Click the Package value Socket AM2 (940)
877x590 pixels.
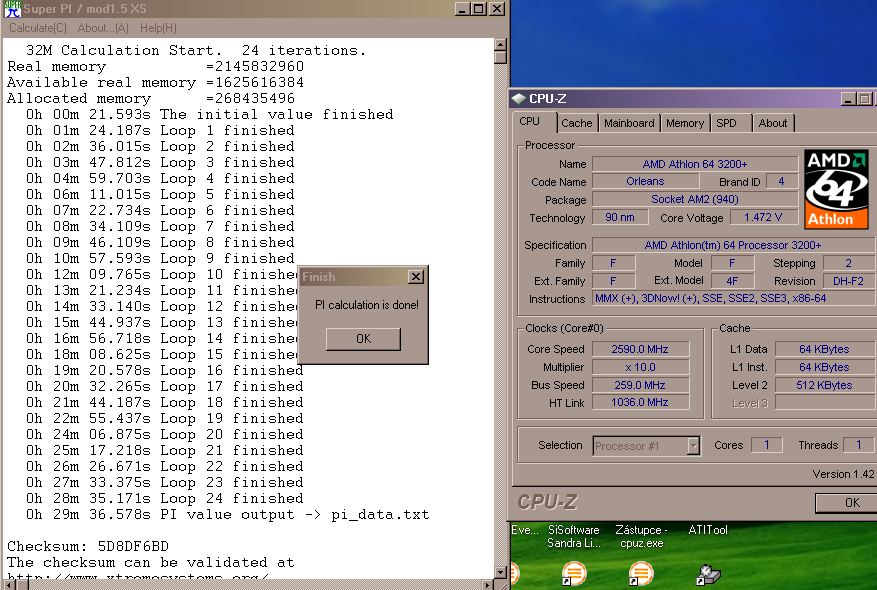tap(695, 200)
